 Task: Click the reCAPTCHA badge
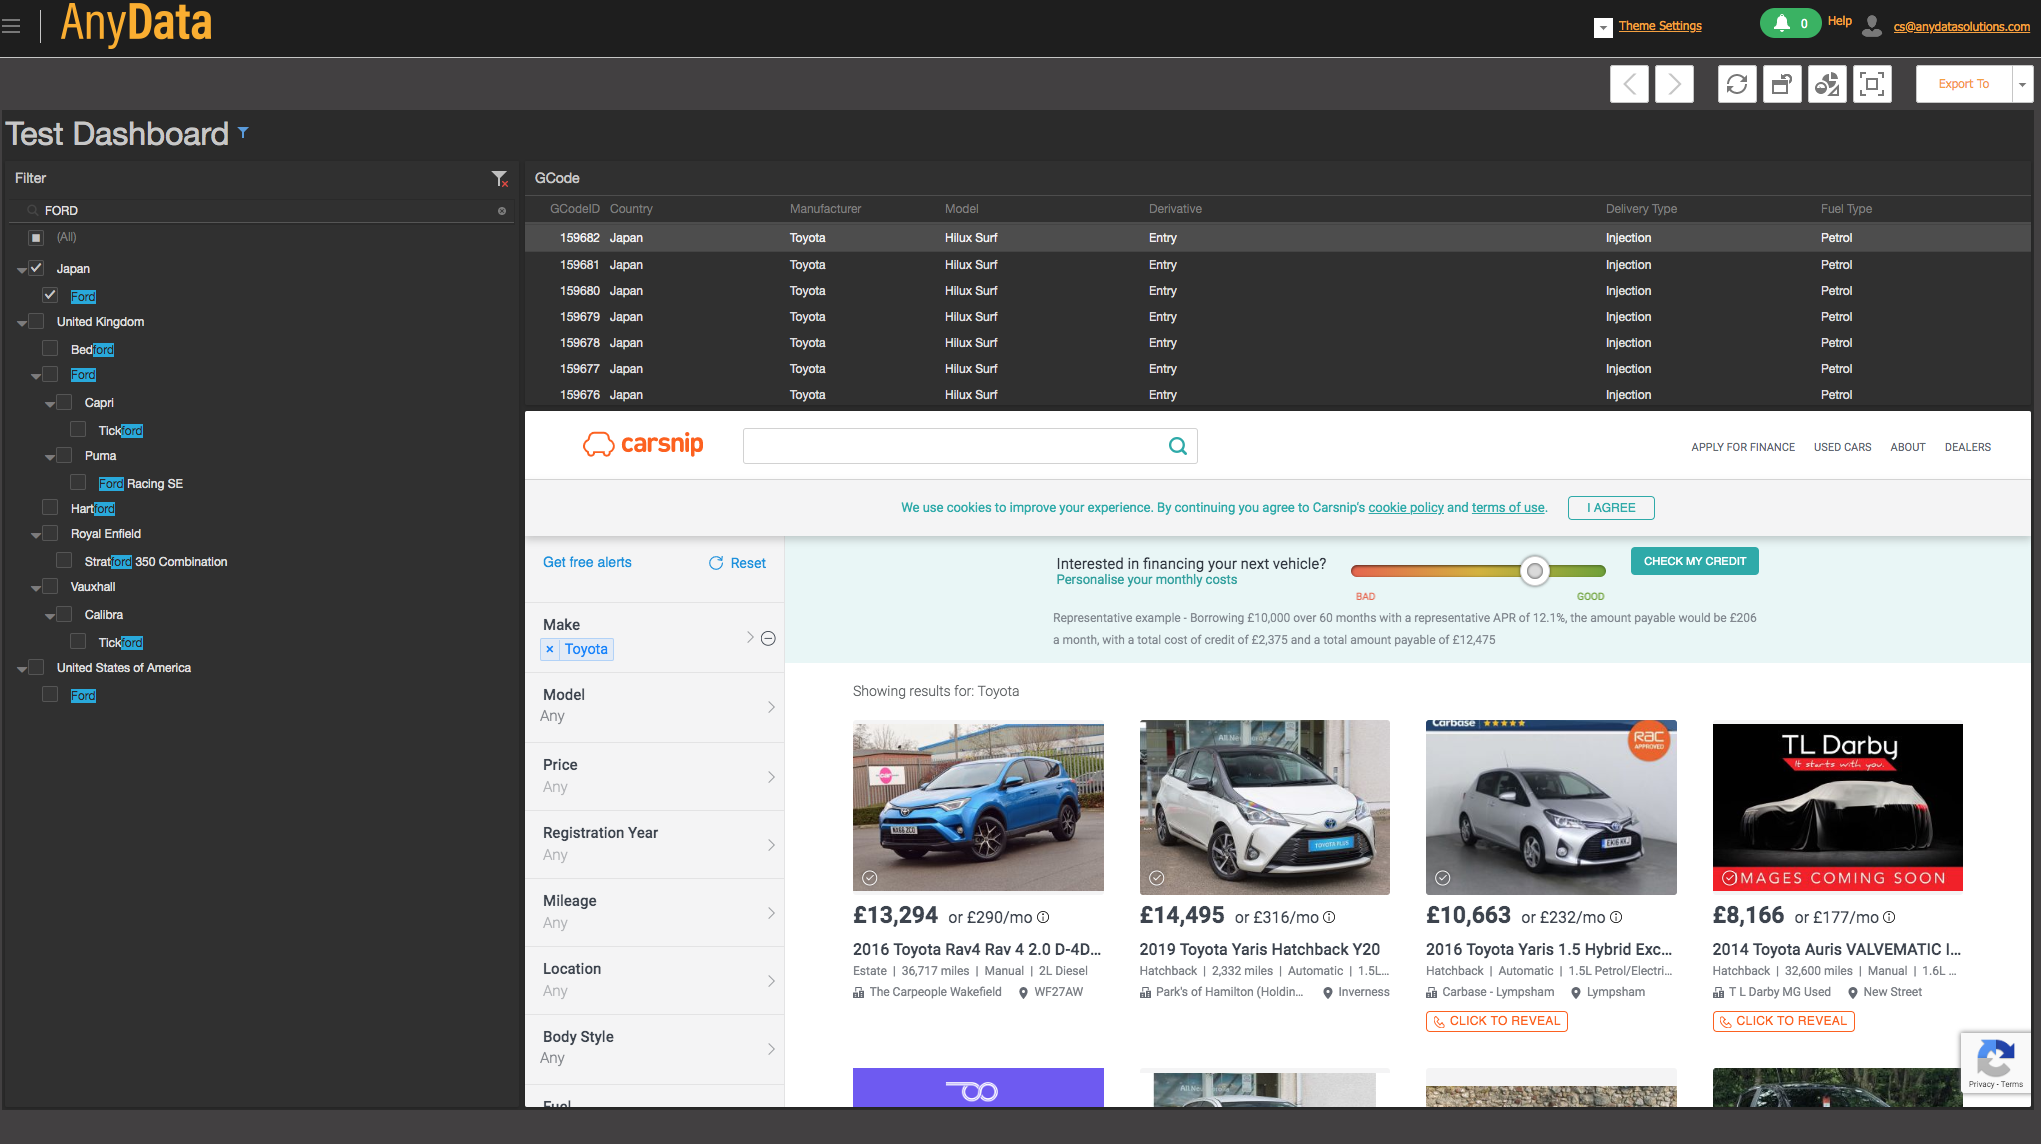pyautogui.click(x=1995, y=1063)
